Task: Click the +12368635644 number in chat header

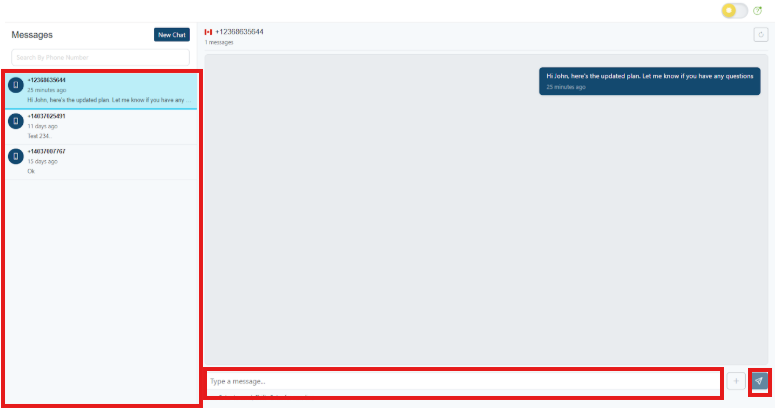Action: click(x=239, y=32)
